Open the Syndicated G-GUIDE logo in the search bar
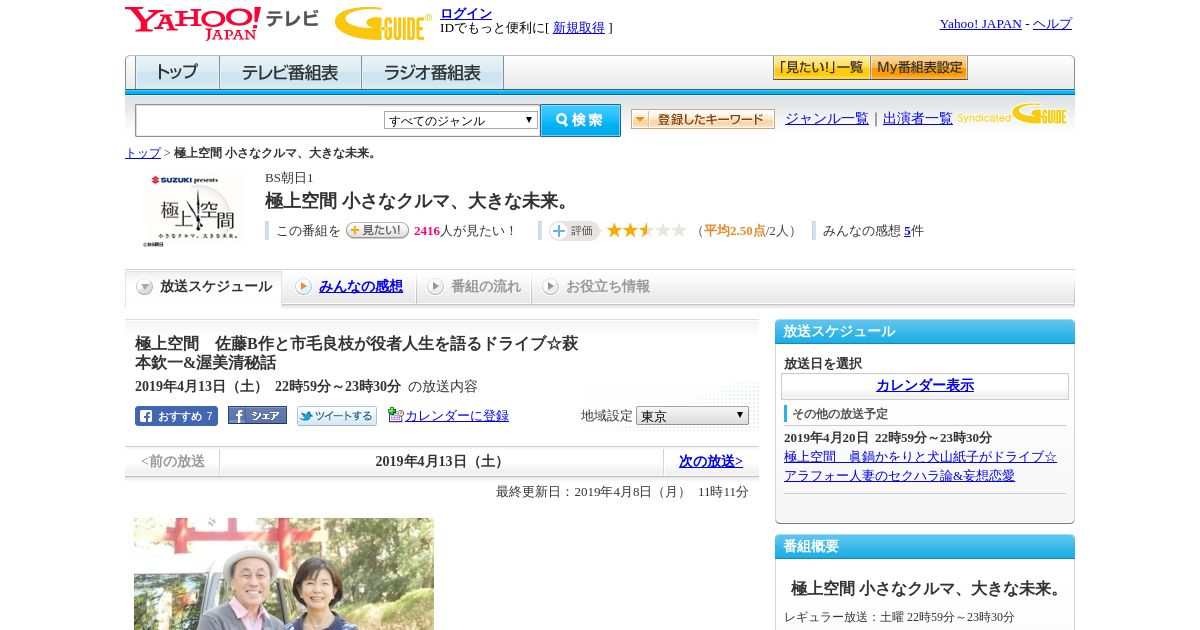 click(1012, 114)
